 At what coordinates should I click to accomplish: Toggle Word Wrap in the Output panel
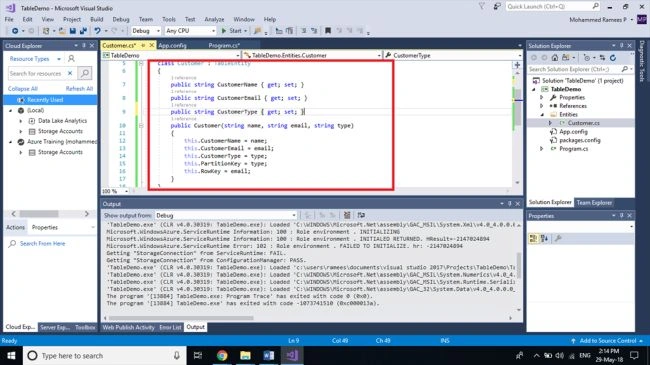coord(361,215)
